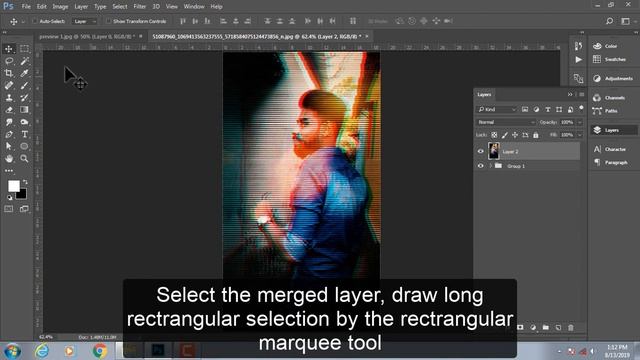Hide Group 1 with its eye icon
The height and width of the screenshot is (360, 640).
click(x=480, y=166)
